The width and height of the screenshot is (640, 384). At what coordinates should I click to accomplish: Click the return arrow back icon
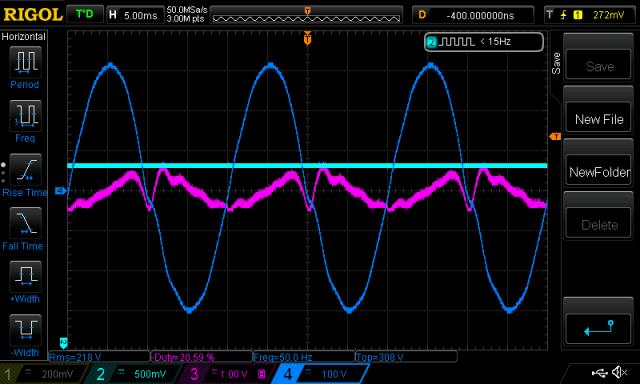click(x=599, y=329)
